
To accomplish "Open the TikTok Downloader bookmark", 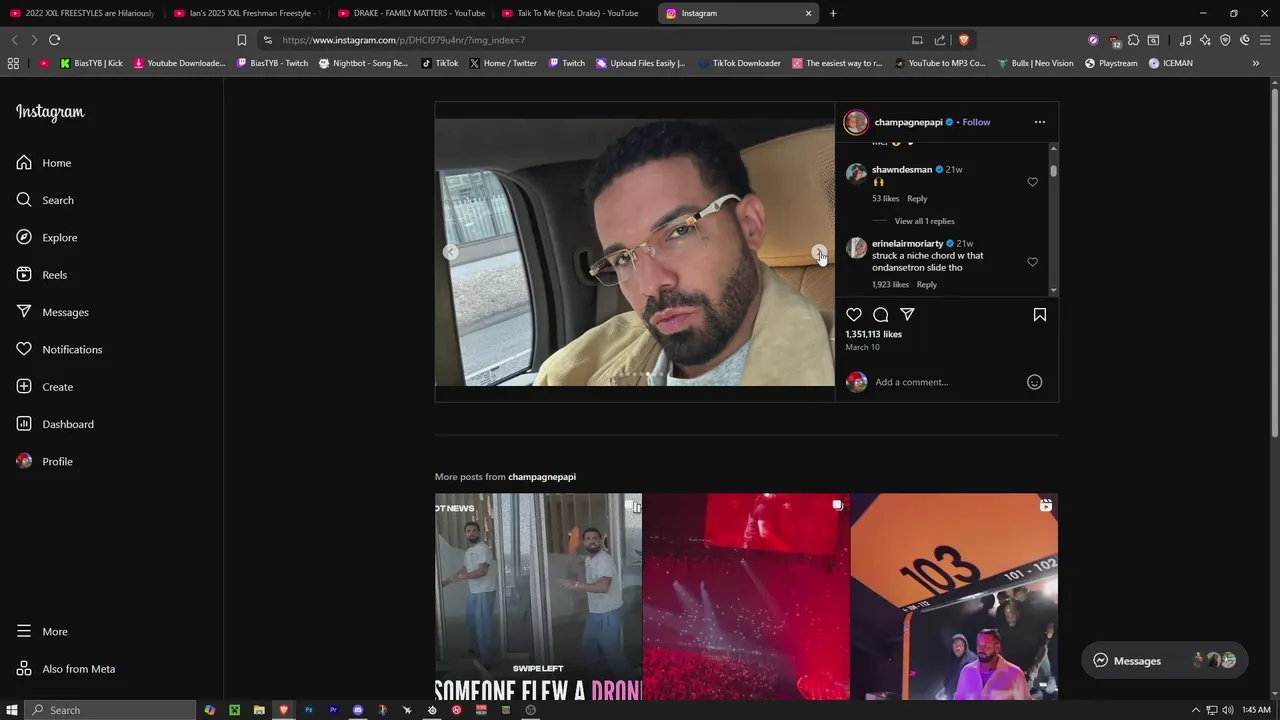I will [739, 63].
